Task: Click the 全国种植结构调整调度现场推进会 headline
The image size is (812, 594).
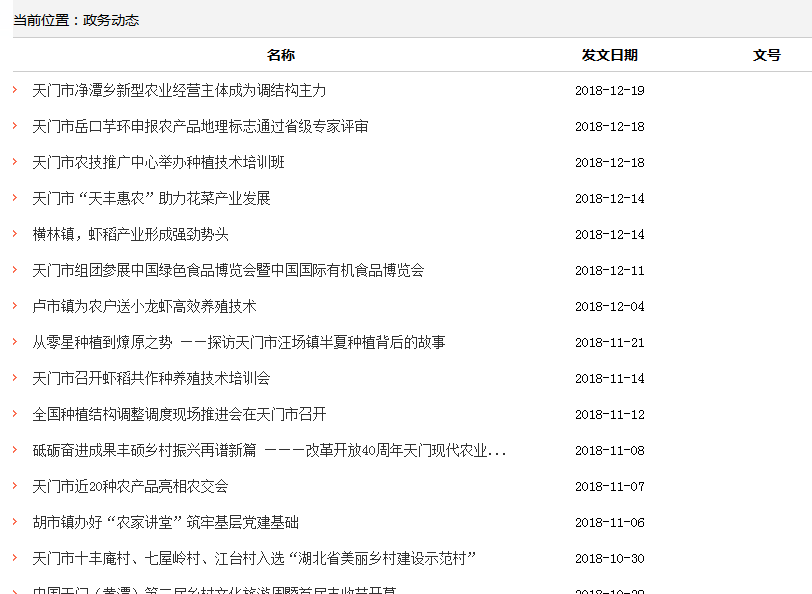Action: [179, 414]
